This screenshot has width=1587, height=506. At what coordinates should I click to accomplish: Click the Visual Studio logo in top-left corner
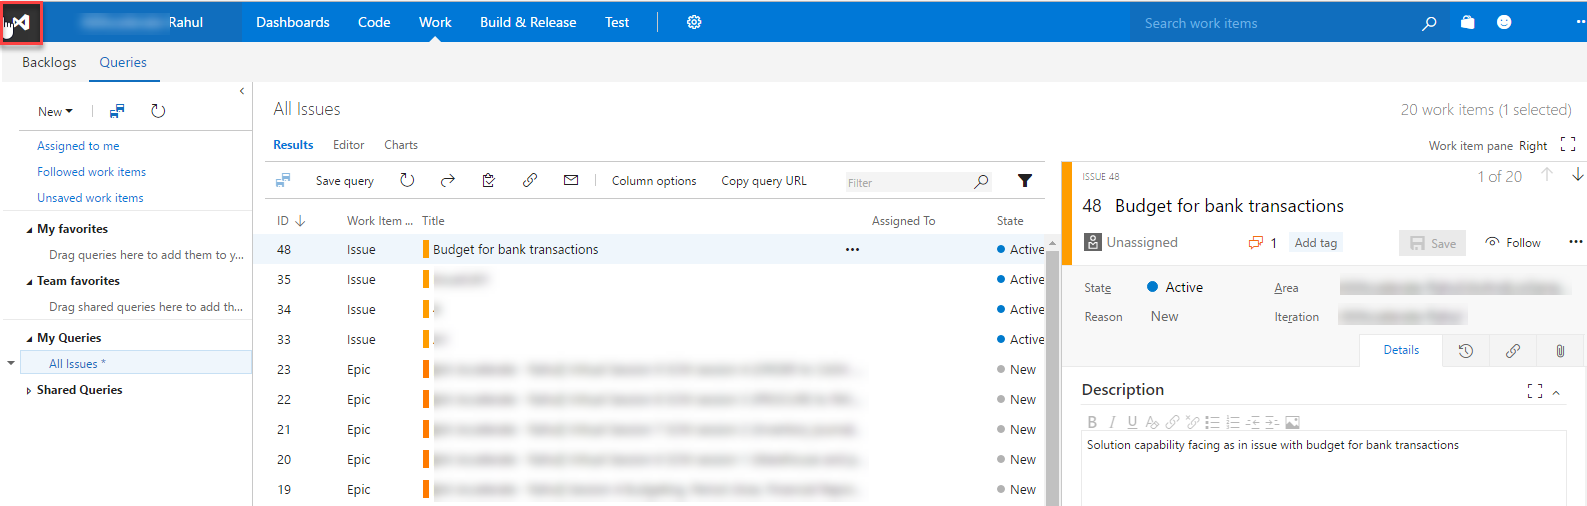click(x=21, y=22)
